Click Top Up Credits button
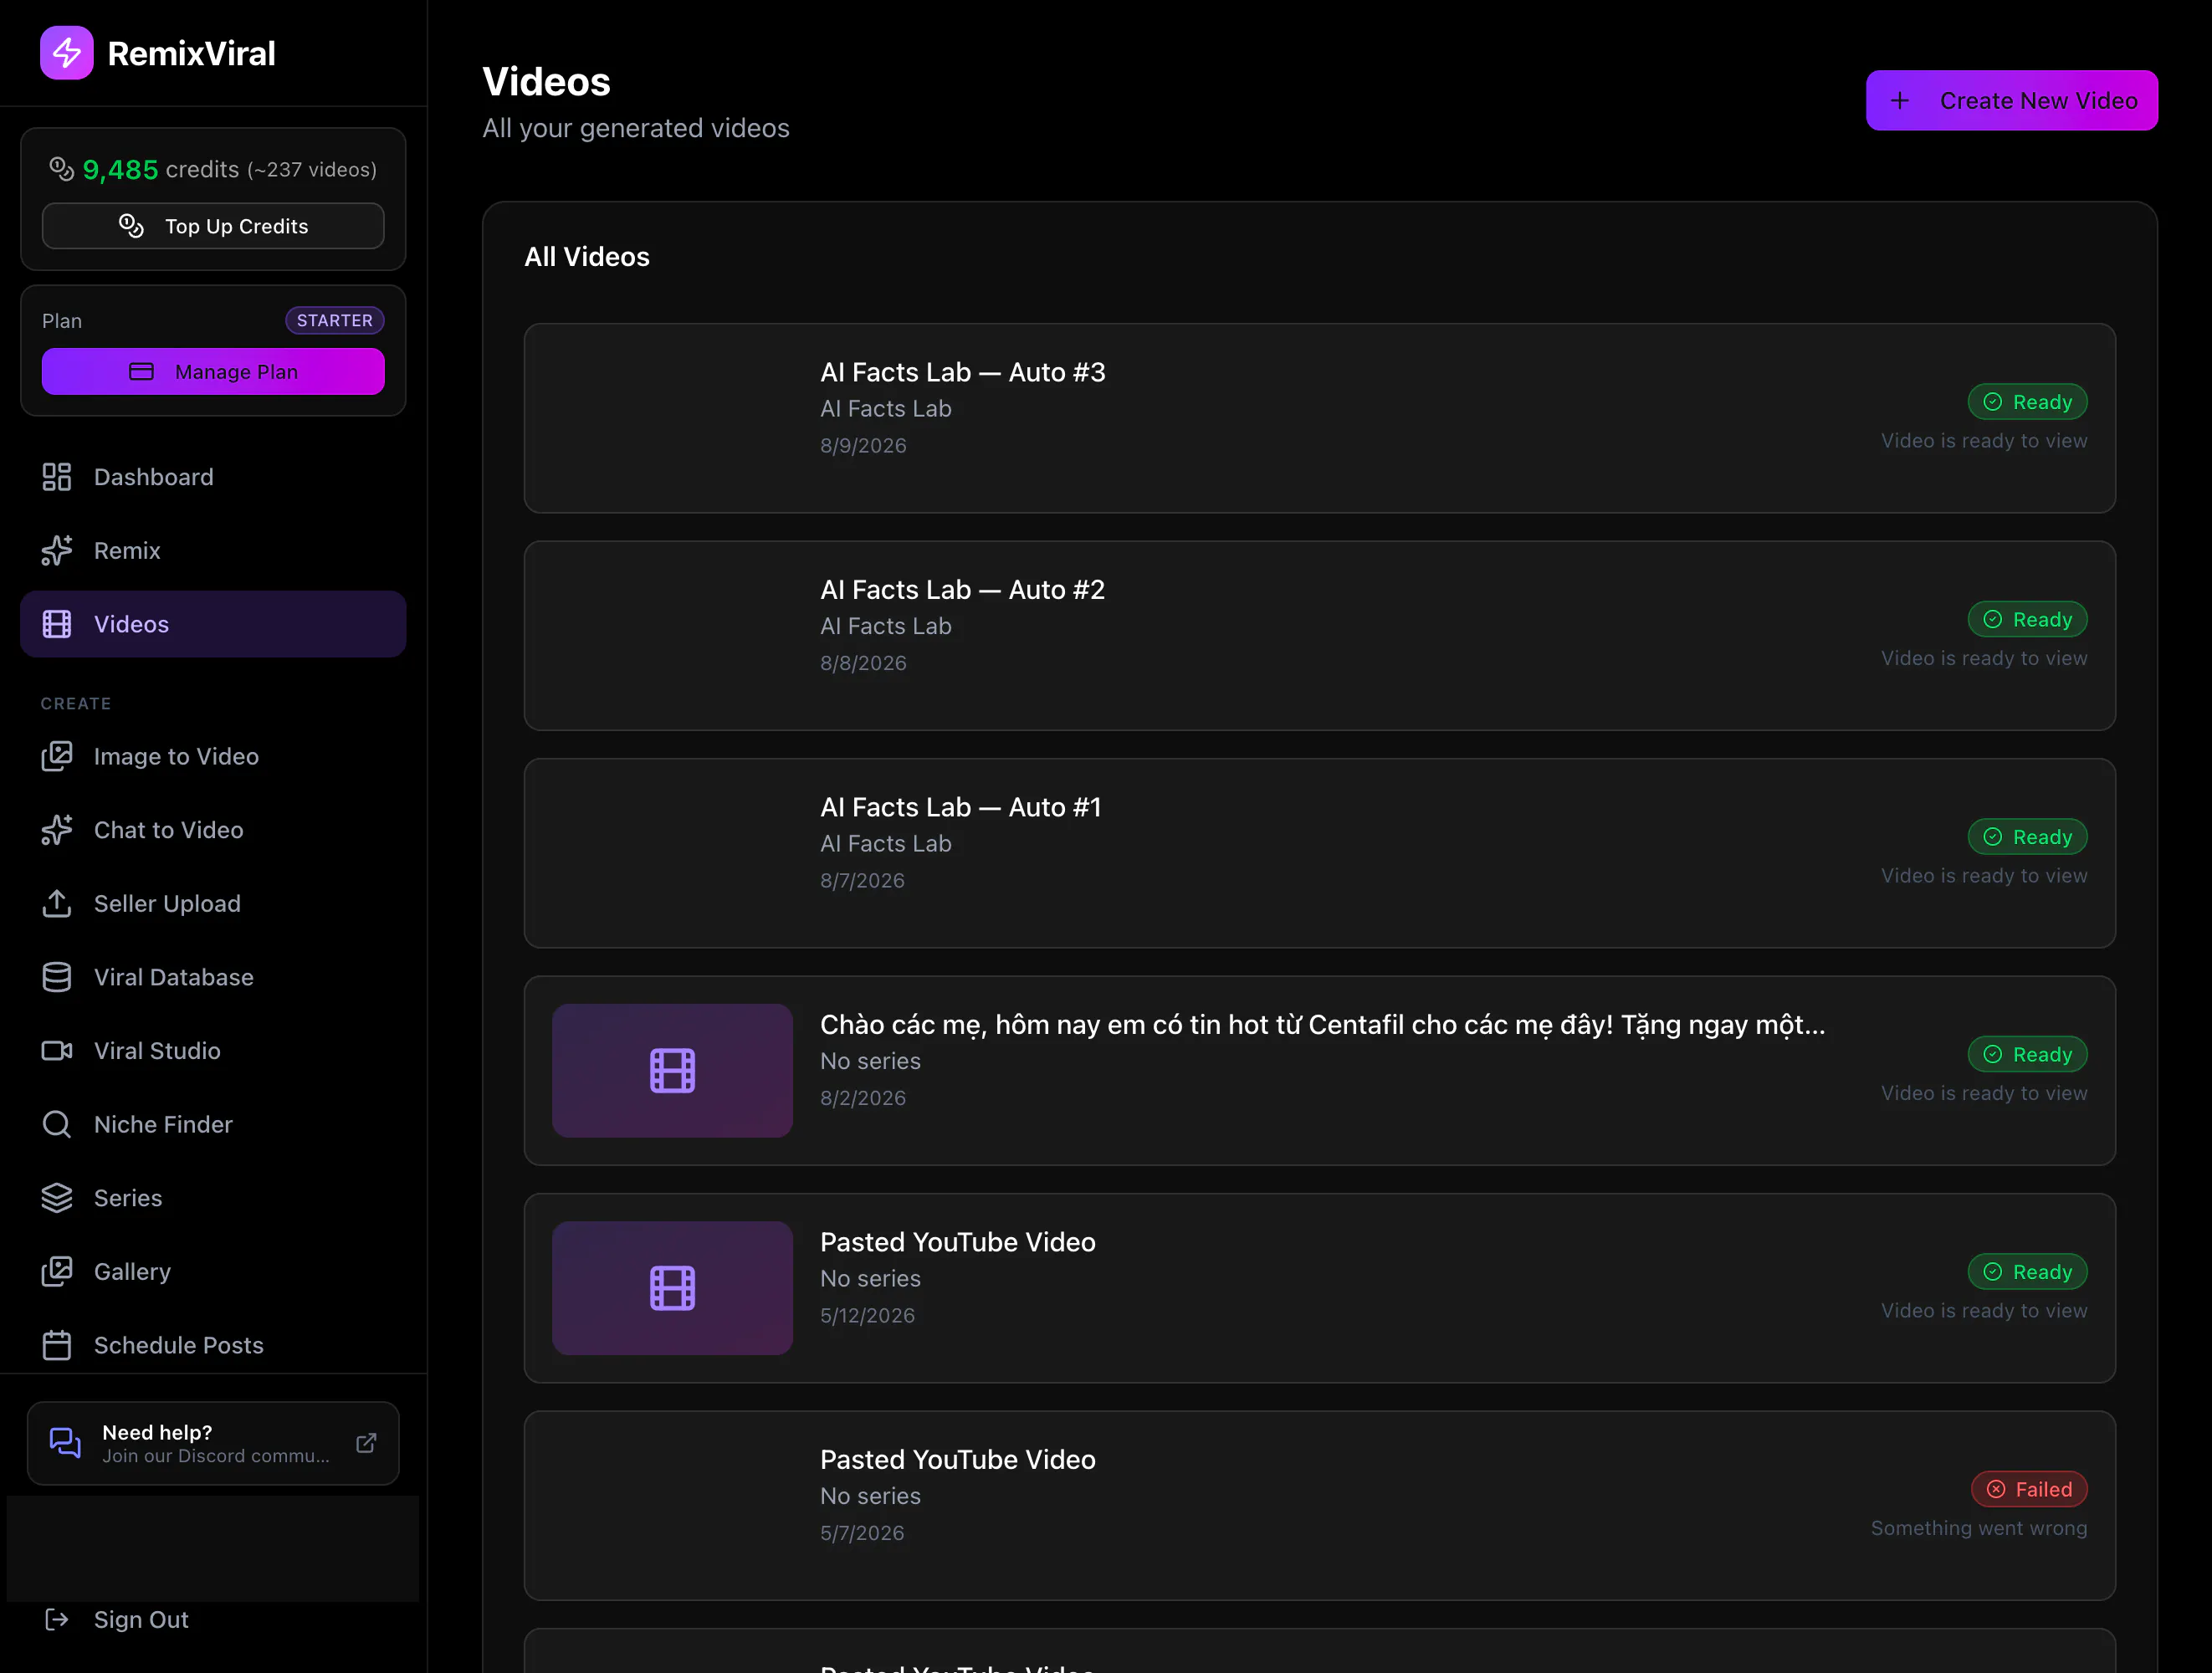This screenshot has width=2212, height=1673. point(213,226)
